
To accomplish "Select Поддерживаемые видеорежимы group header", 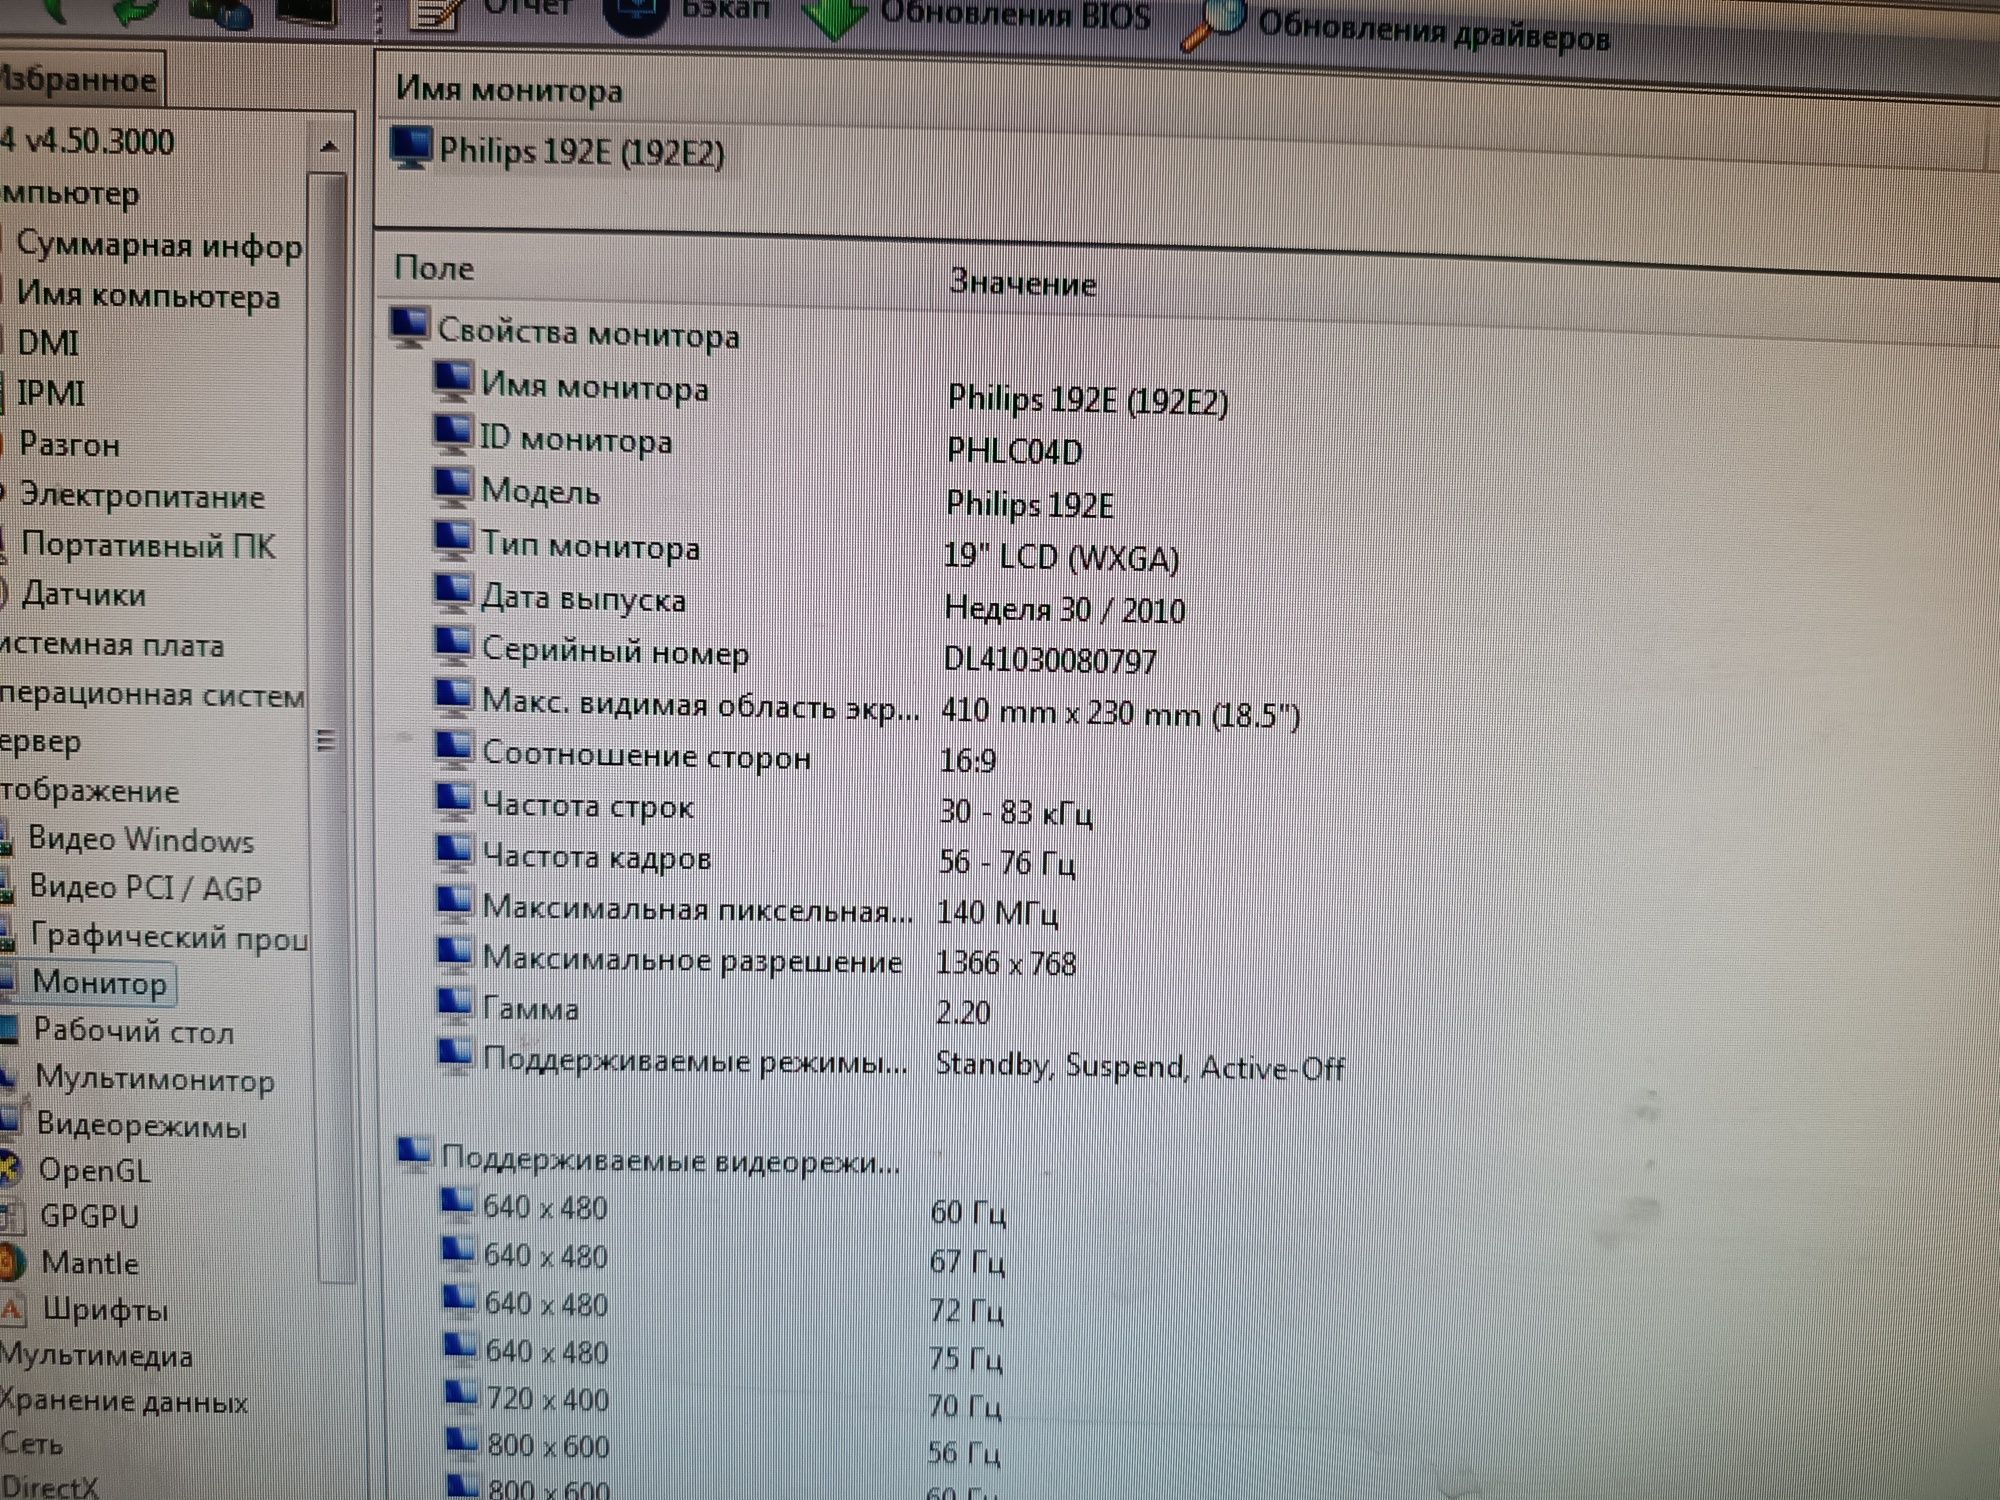I will click(671, 1161).
